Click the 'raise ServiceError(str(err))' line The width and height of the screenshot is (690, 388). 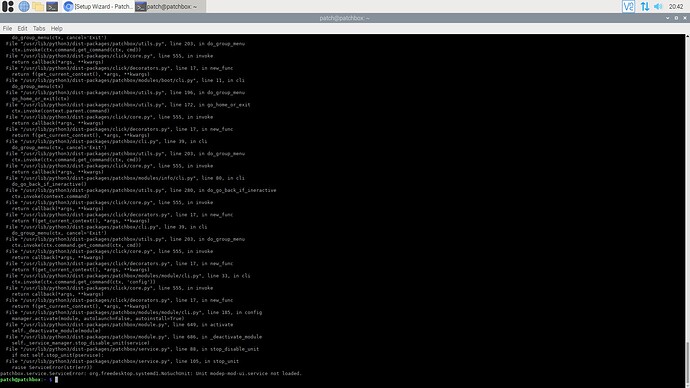pos(52,367)
